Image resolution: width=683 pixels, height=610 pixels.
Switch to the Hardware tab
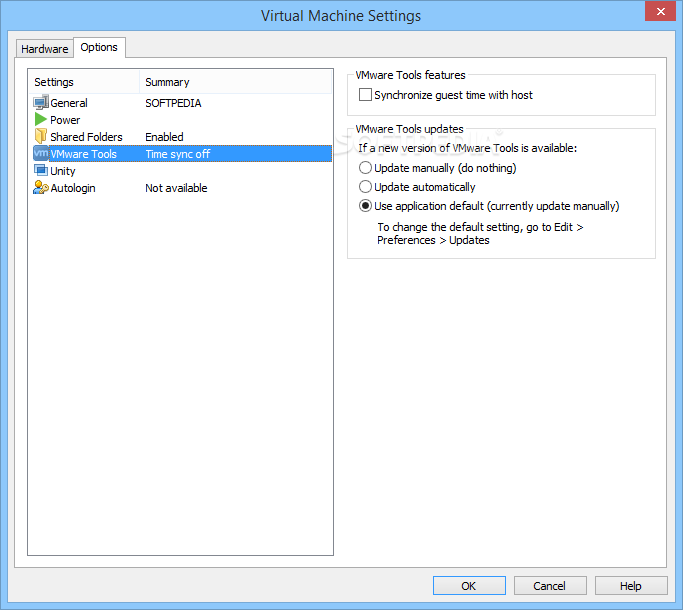44,49
